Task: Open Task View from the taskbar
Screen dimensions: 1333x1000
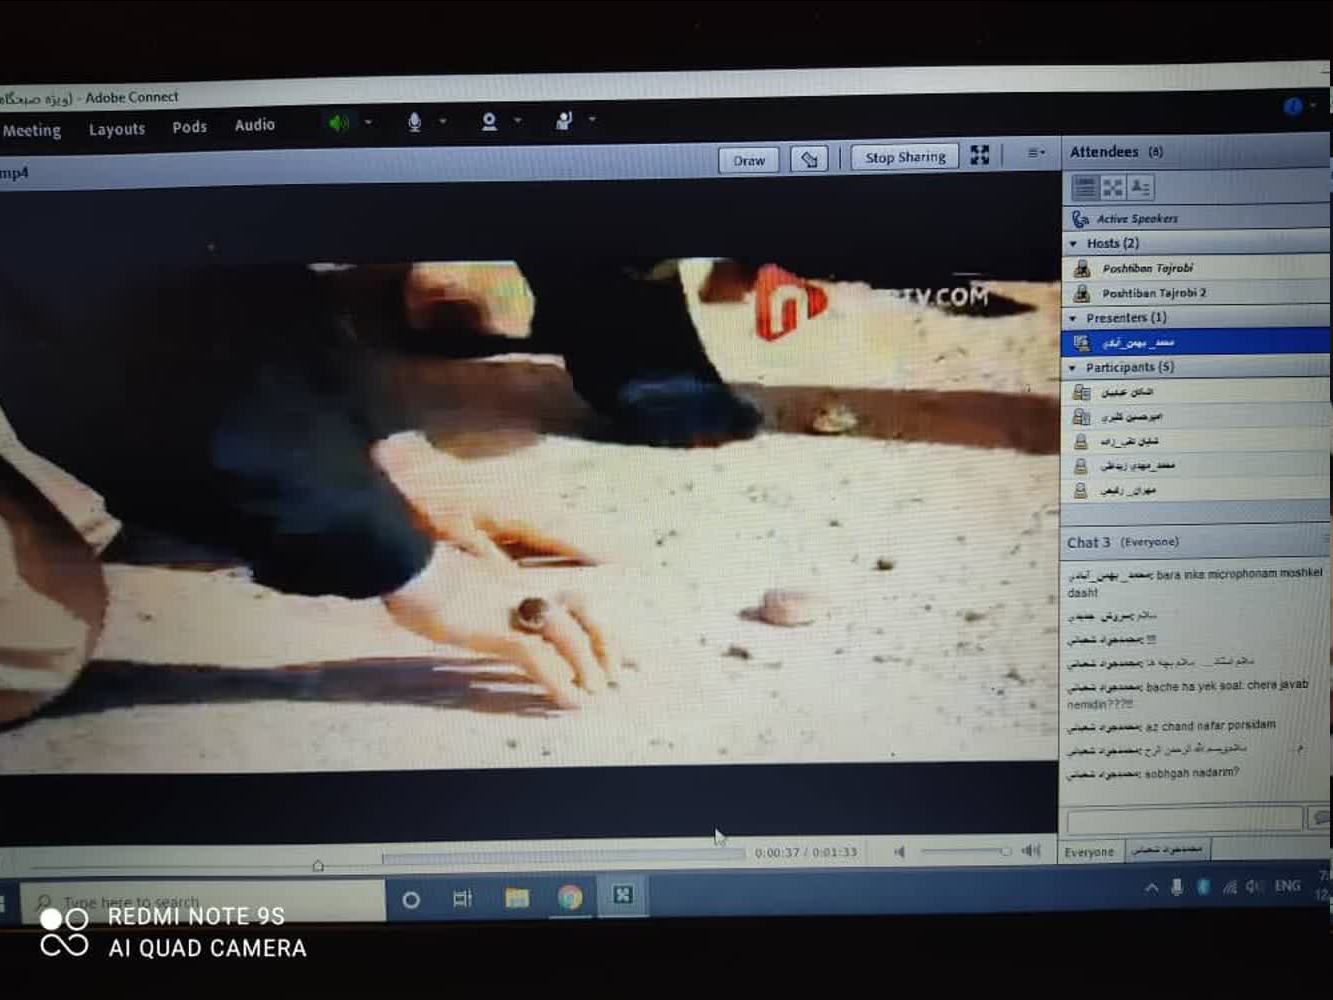Action: click(x=462, y=898)
